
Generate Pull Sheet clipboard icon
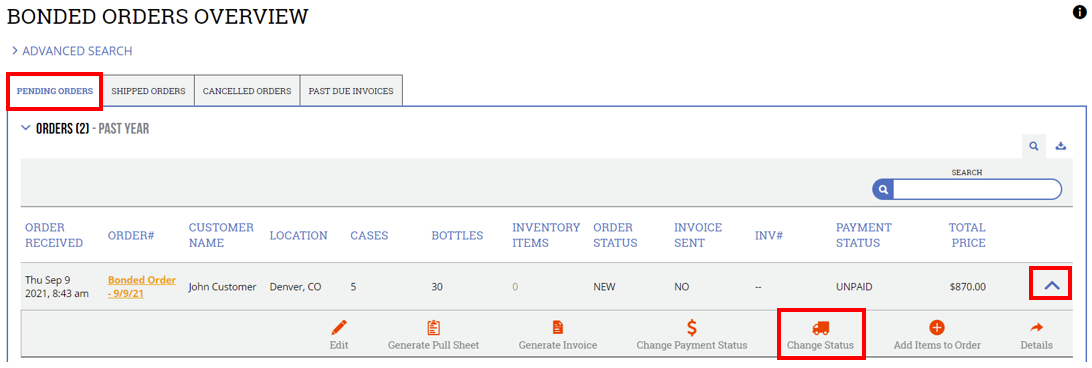[433, 328]
